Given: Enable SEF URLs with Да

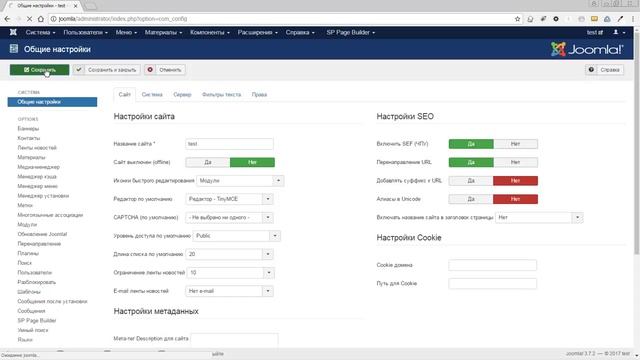Looking at the screenshot, I should click(x=471, y=144).
